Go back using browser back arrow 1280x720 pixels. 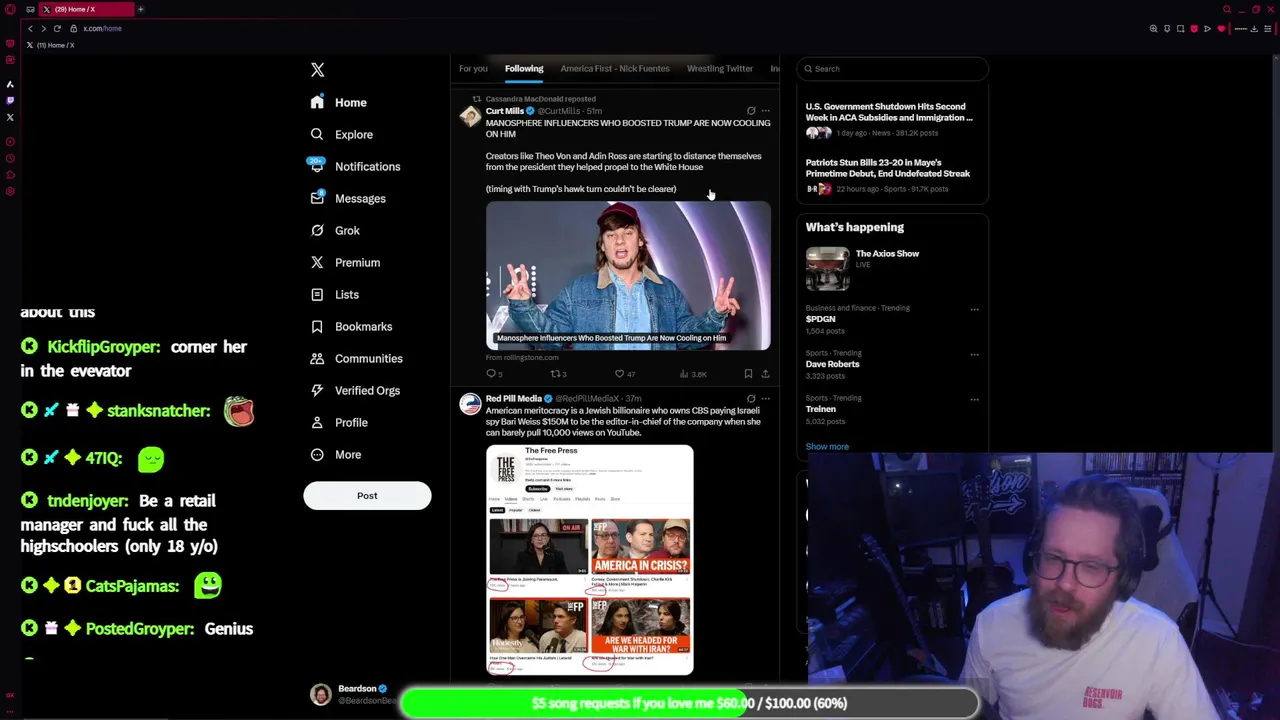(30, 28)
